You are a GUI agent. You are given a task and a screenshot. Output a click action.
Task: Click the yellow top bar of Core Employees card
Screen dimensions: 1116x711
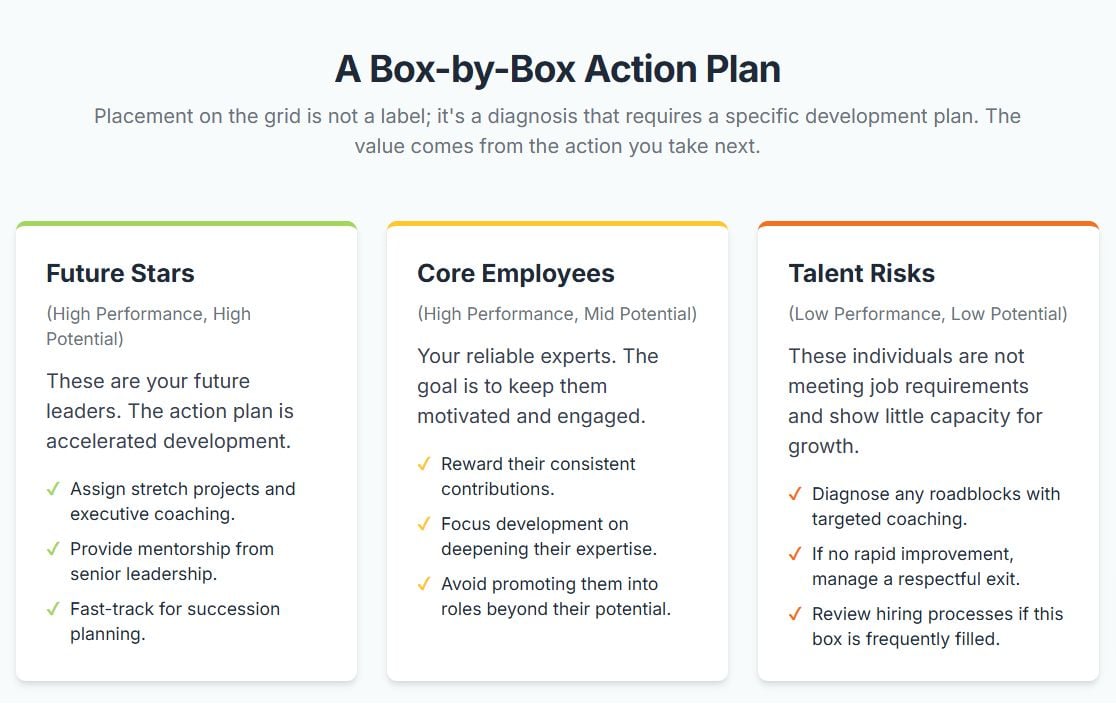click(x=557, y=223)
